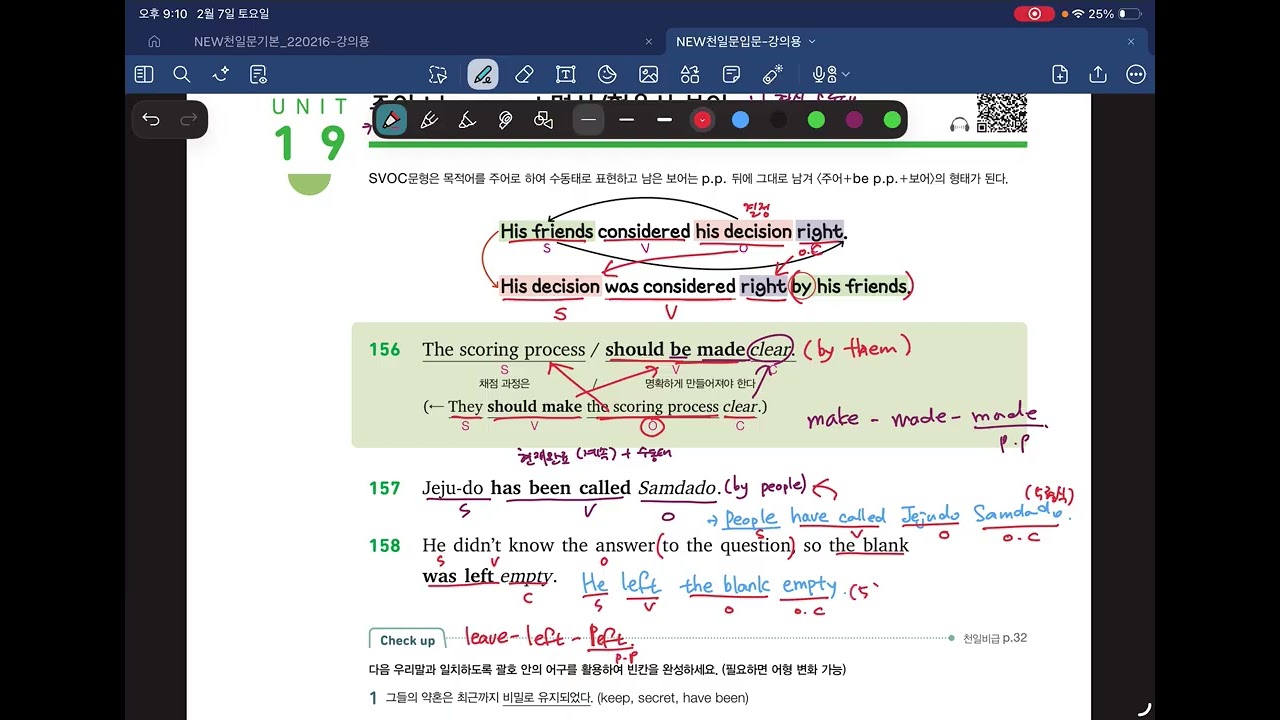Open the shapes elements tool
Screen dimensions: 1280x720
[690, 74]
